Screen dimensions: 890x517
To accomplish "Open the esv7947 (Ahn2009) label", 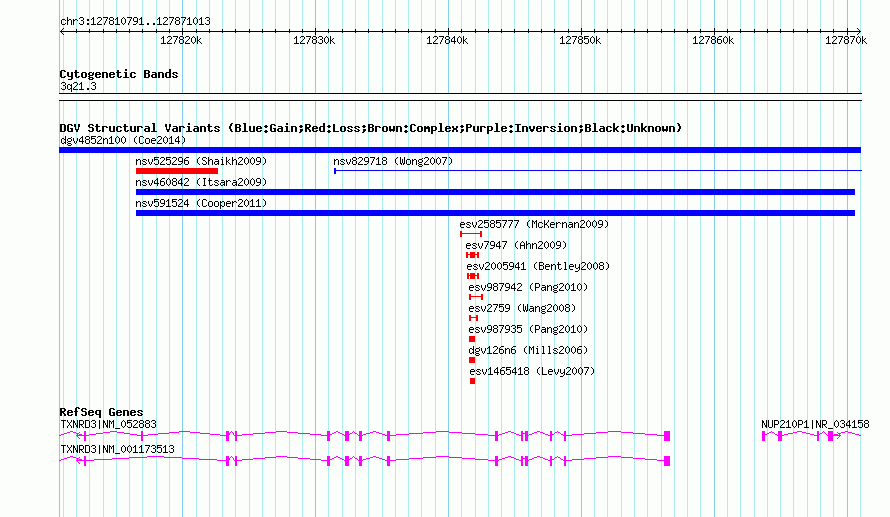I will click(x=516, y=245).
